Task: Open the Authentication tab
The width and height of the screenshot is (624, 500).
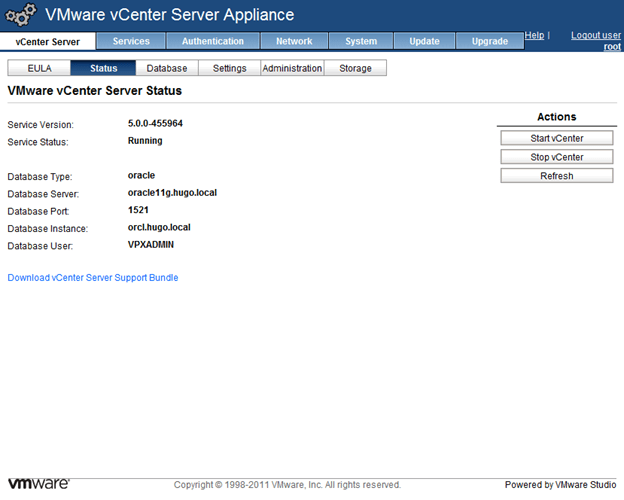Action: (x=213, y=41)
